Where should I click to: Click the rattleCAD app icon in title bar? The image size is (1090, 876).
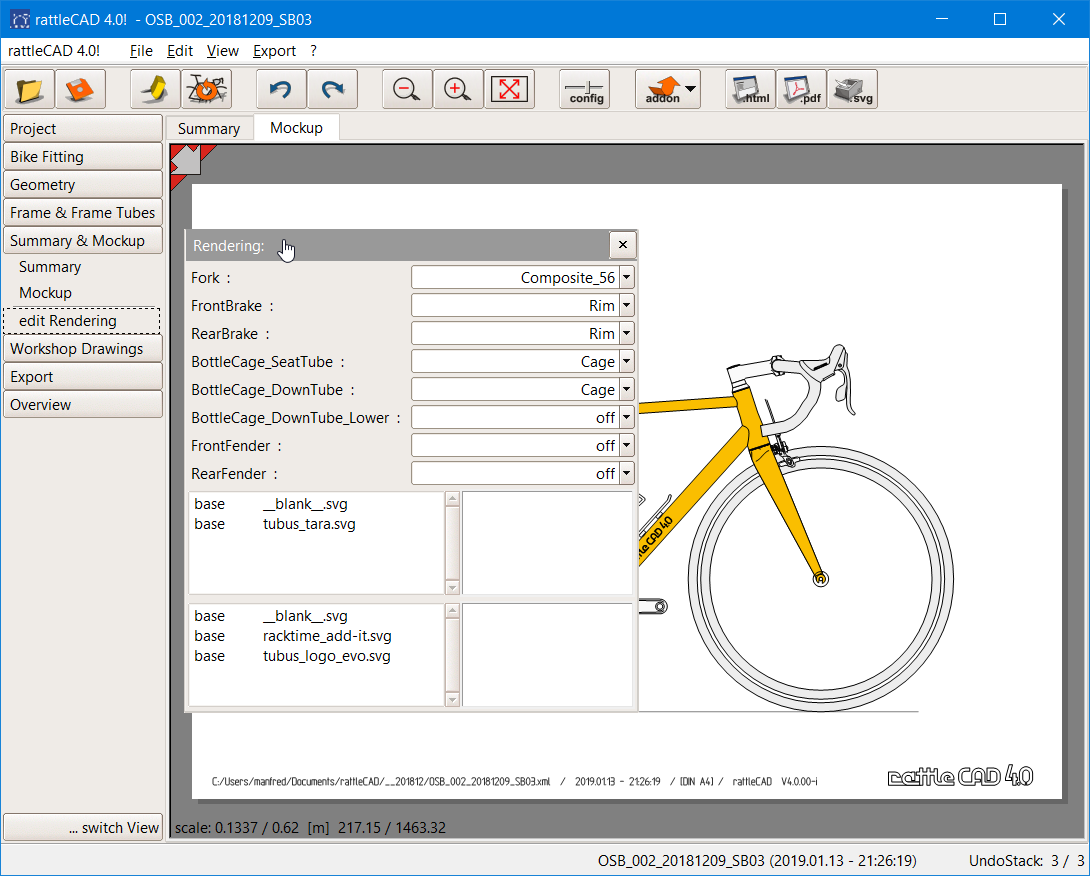coord(19,19)
